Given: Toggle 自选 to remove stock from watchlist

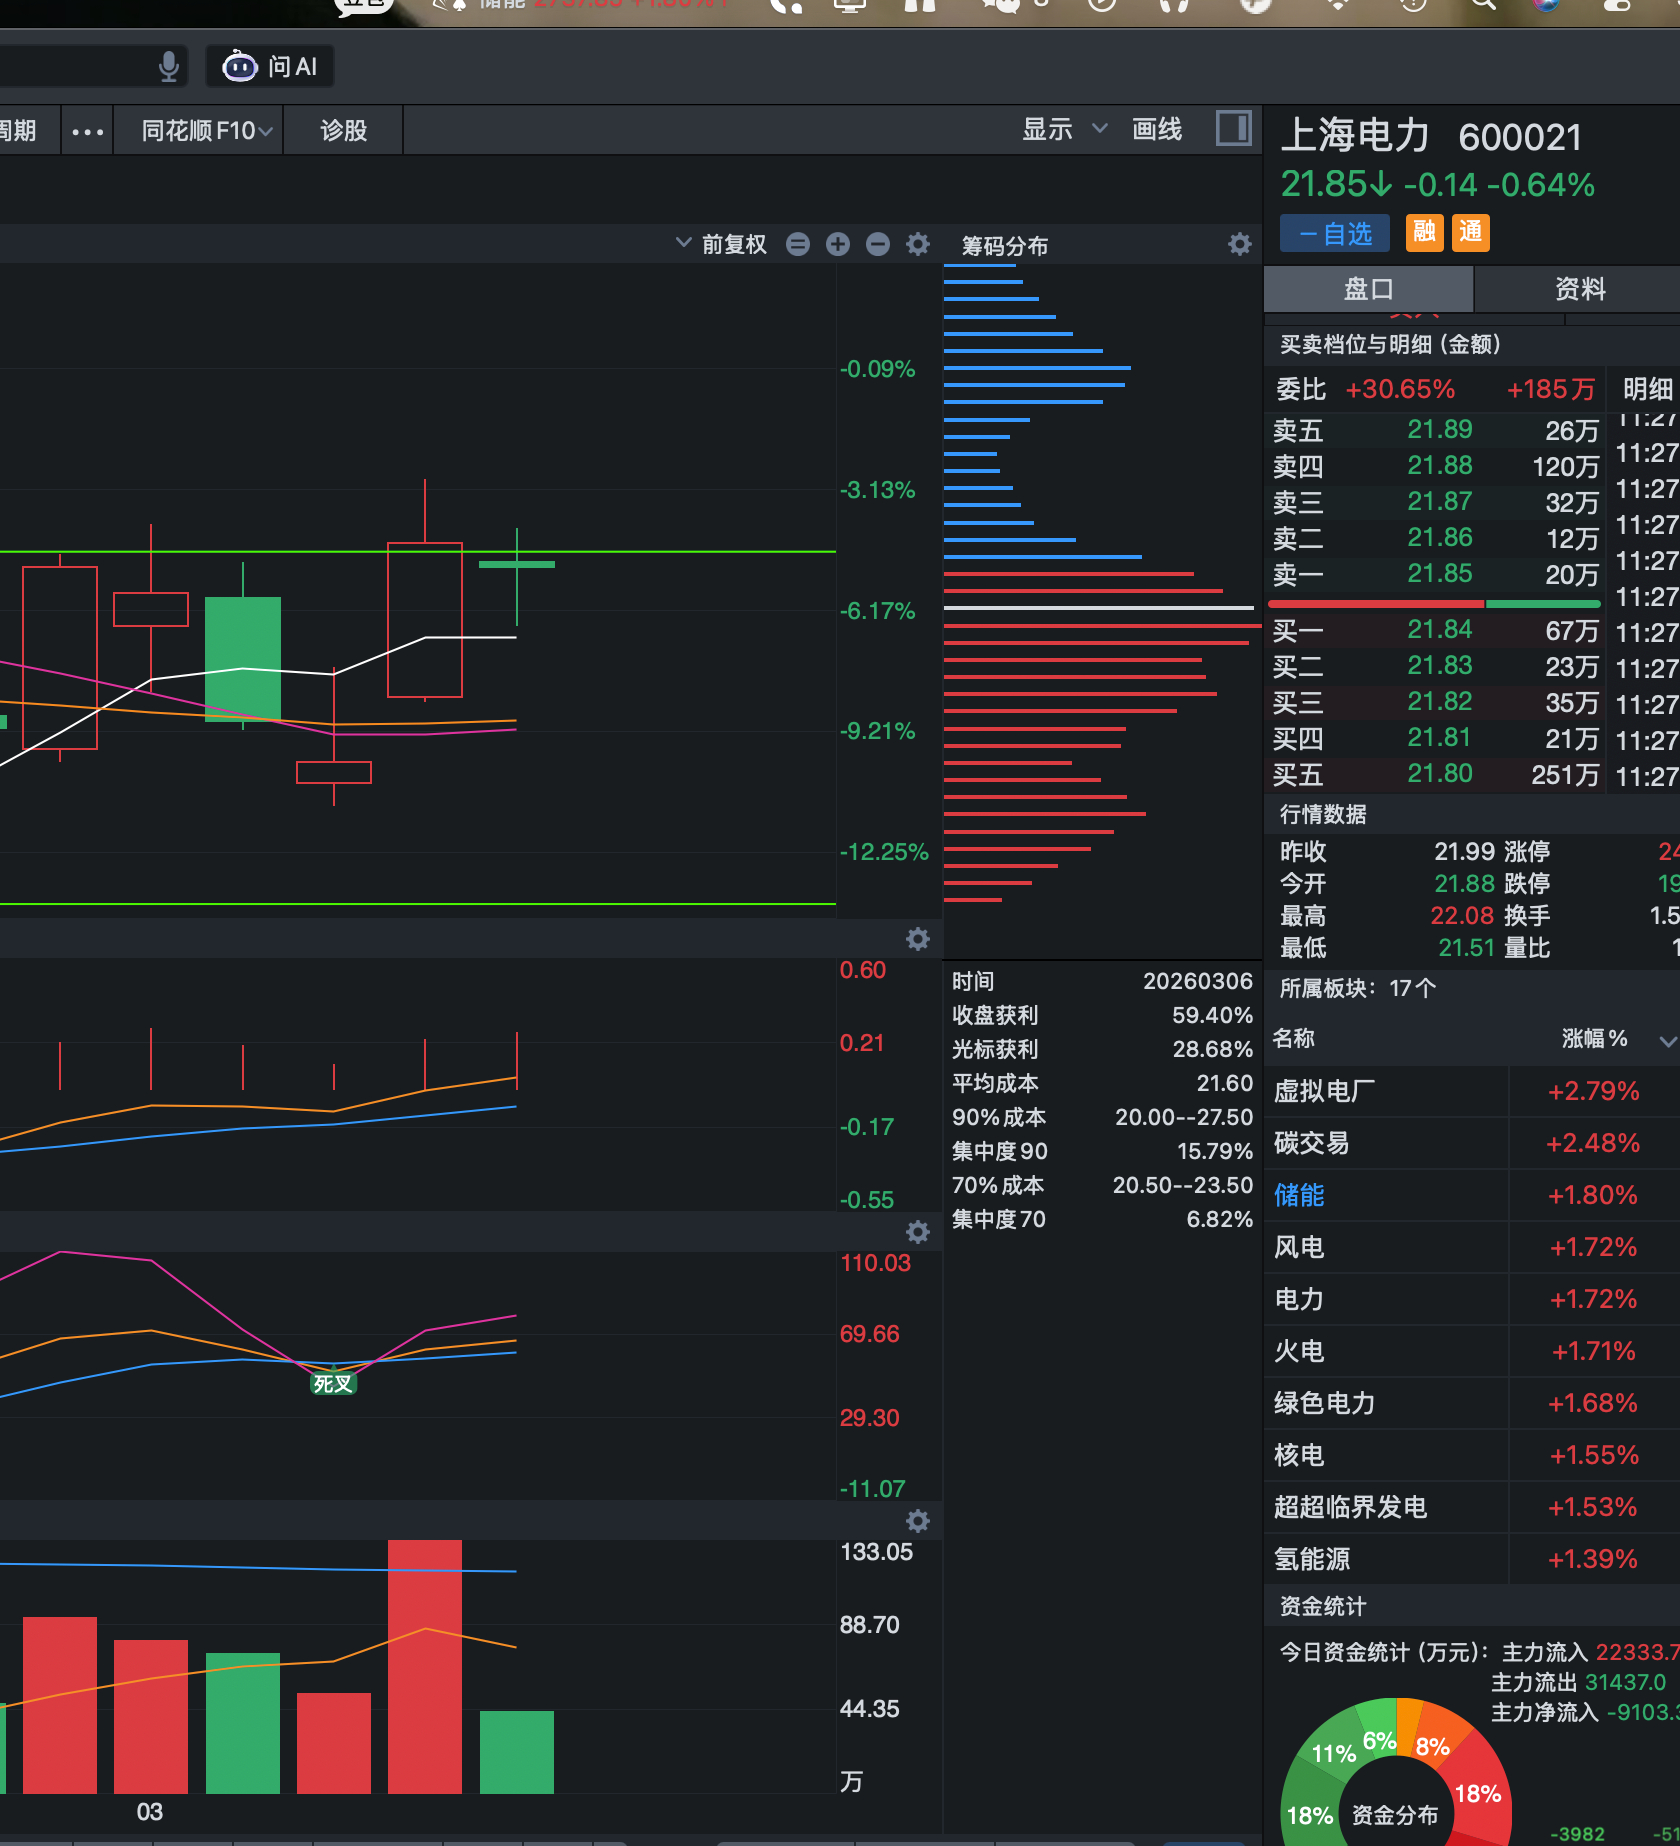Looking at the screenshot, I should [1334, 233].
